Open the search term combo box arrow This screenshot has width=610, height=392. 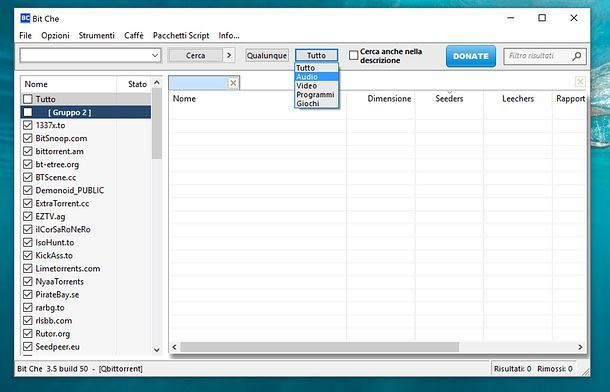pos(155,56)
